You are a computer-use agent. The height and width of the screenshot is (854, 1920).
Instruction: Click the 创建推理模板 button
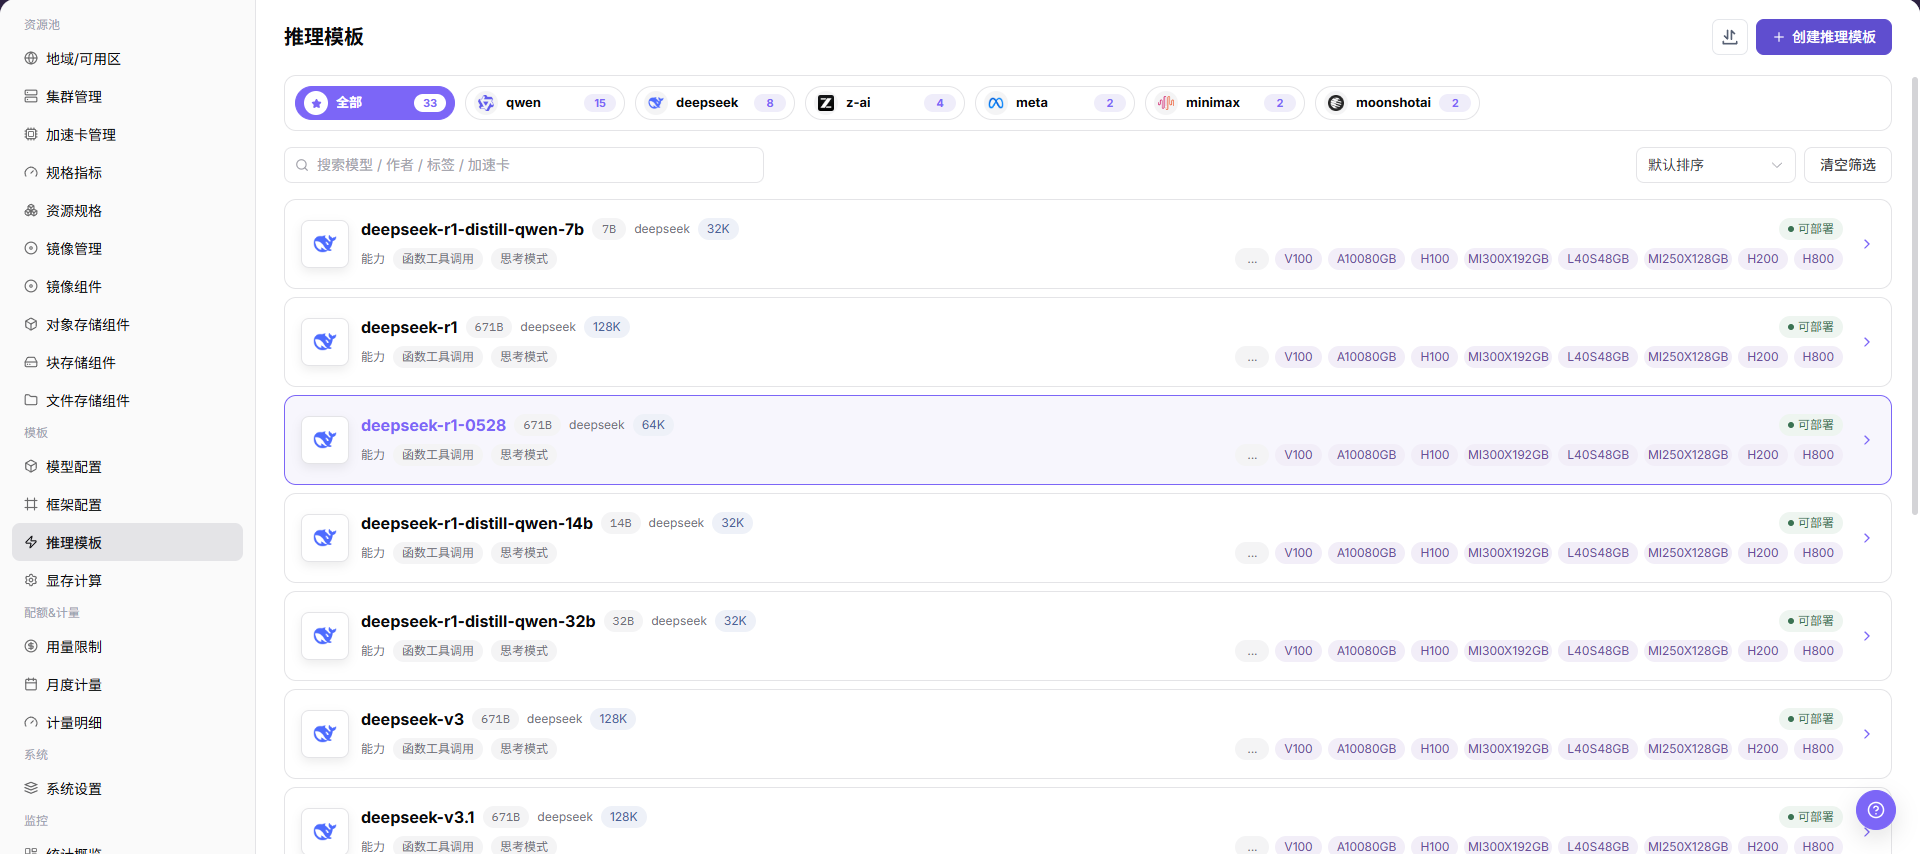tap(1824, 37)
